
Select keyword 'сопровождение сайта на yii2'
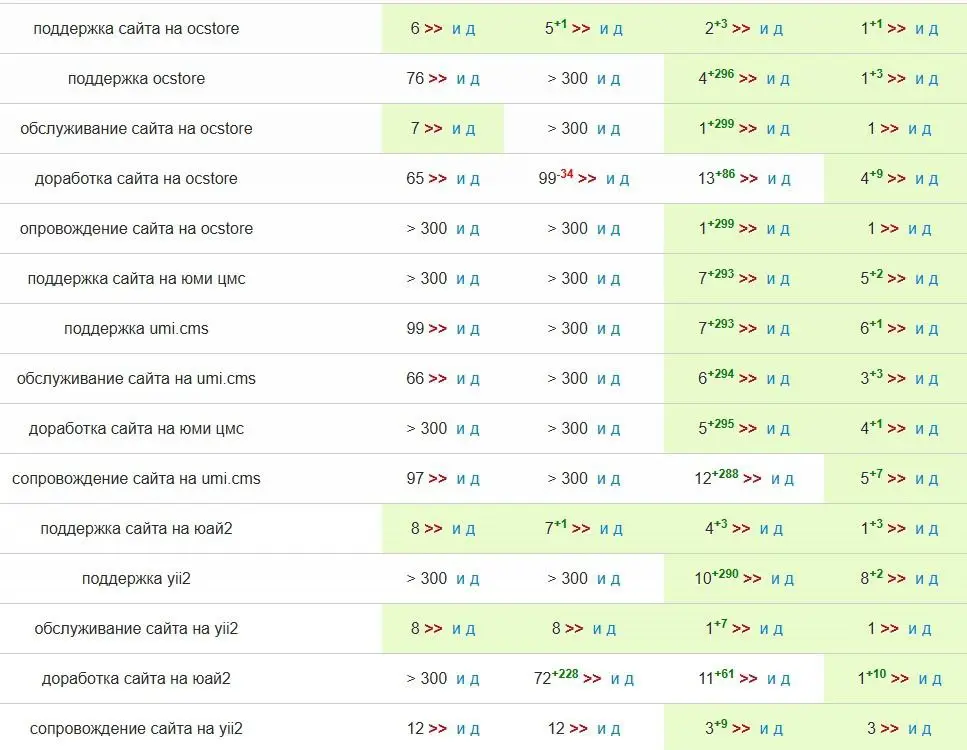coord(136,728)
